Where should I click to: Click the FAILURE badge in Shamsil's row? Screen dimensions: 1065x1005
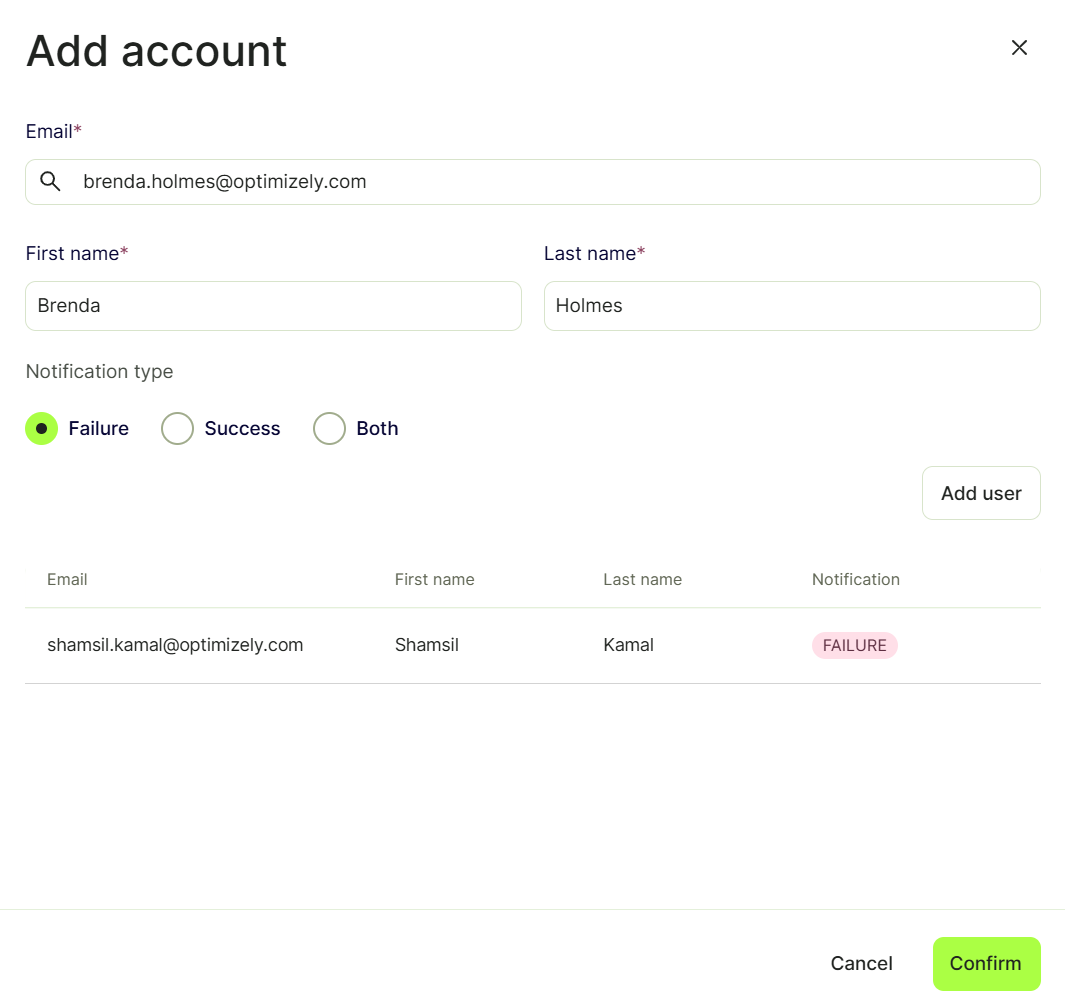(854, 645)
